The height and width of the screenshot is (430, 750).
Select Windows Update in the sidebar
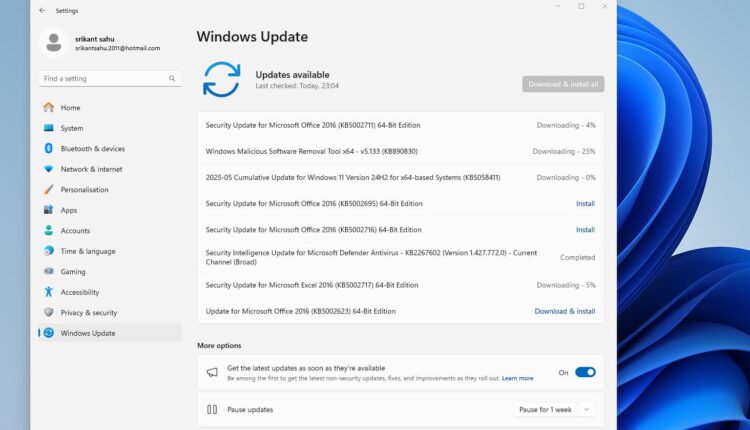tap(110, 333)
